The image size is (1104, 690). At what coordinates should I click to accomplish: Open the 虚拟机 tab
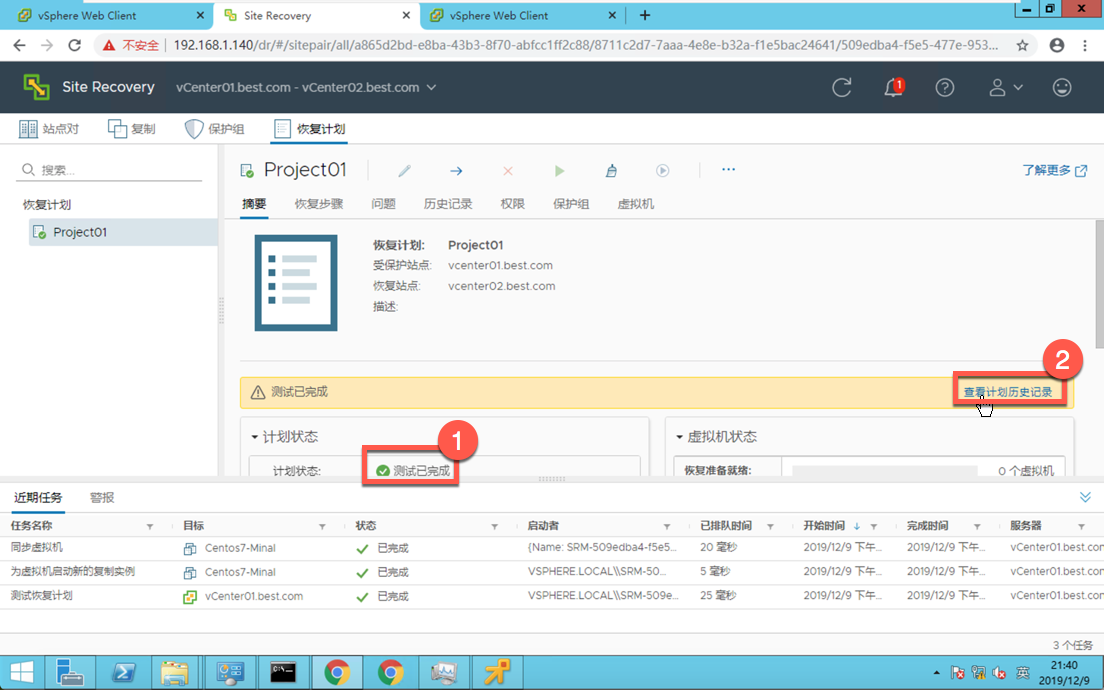point(636,204)
